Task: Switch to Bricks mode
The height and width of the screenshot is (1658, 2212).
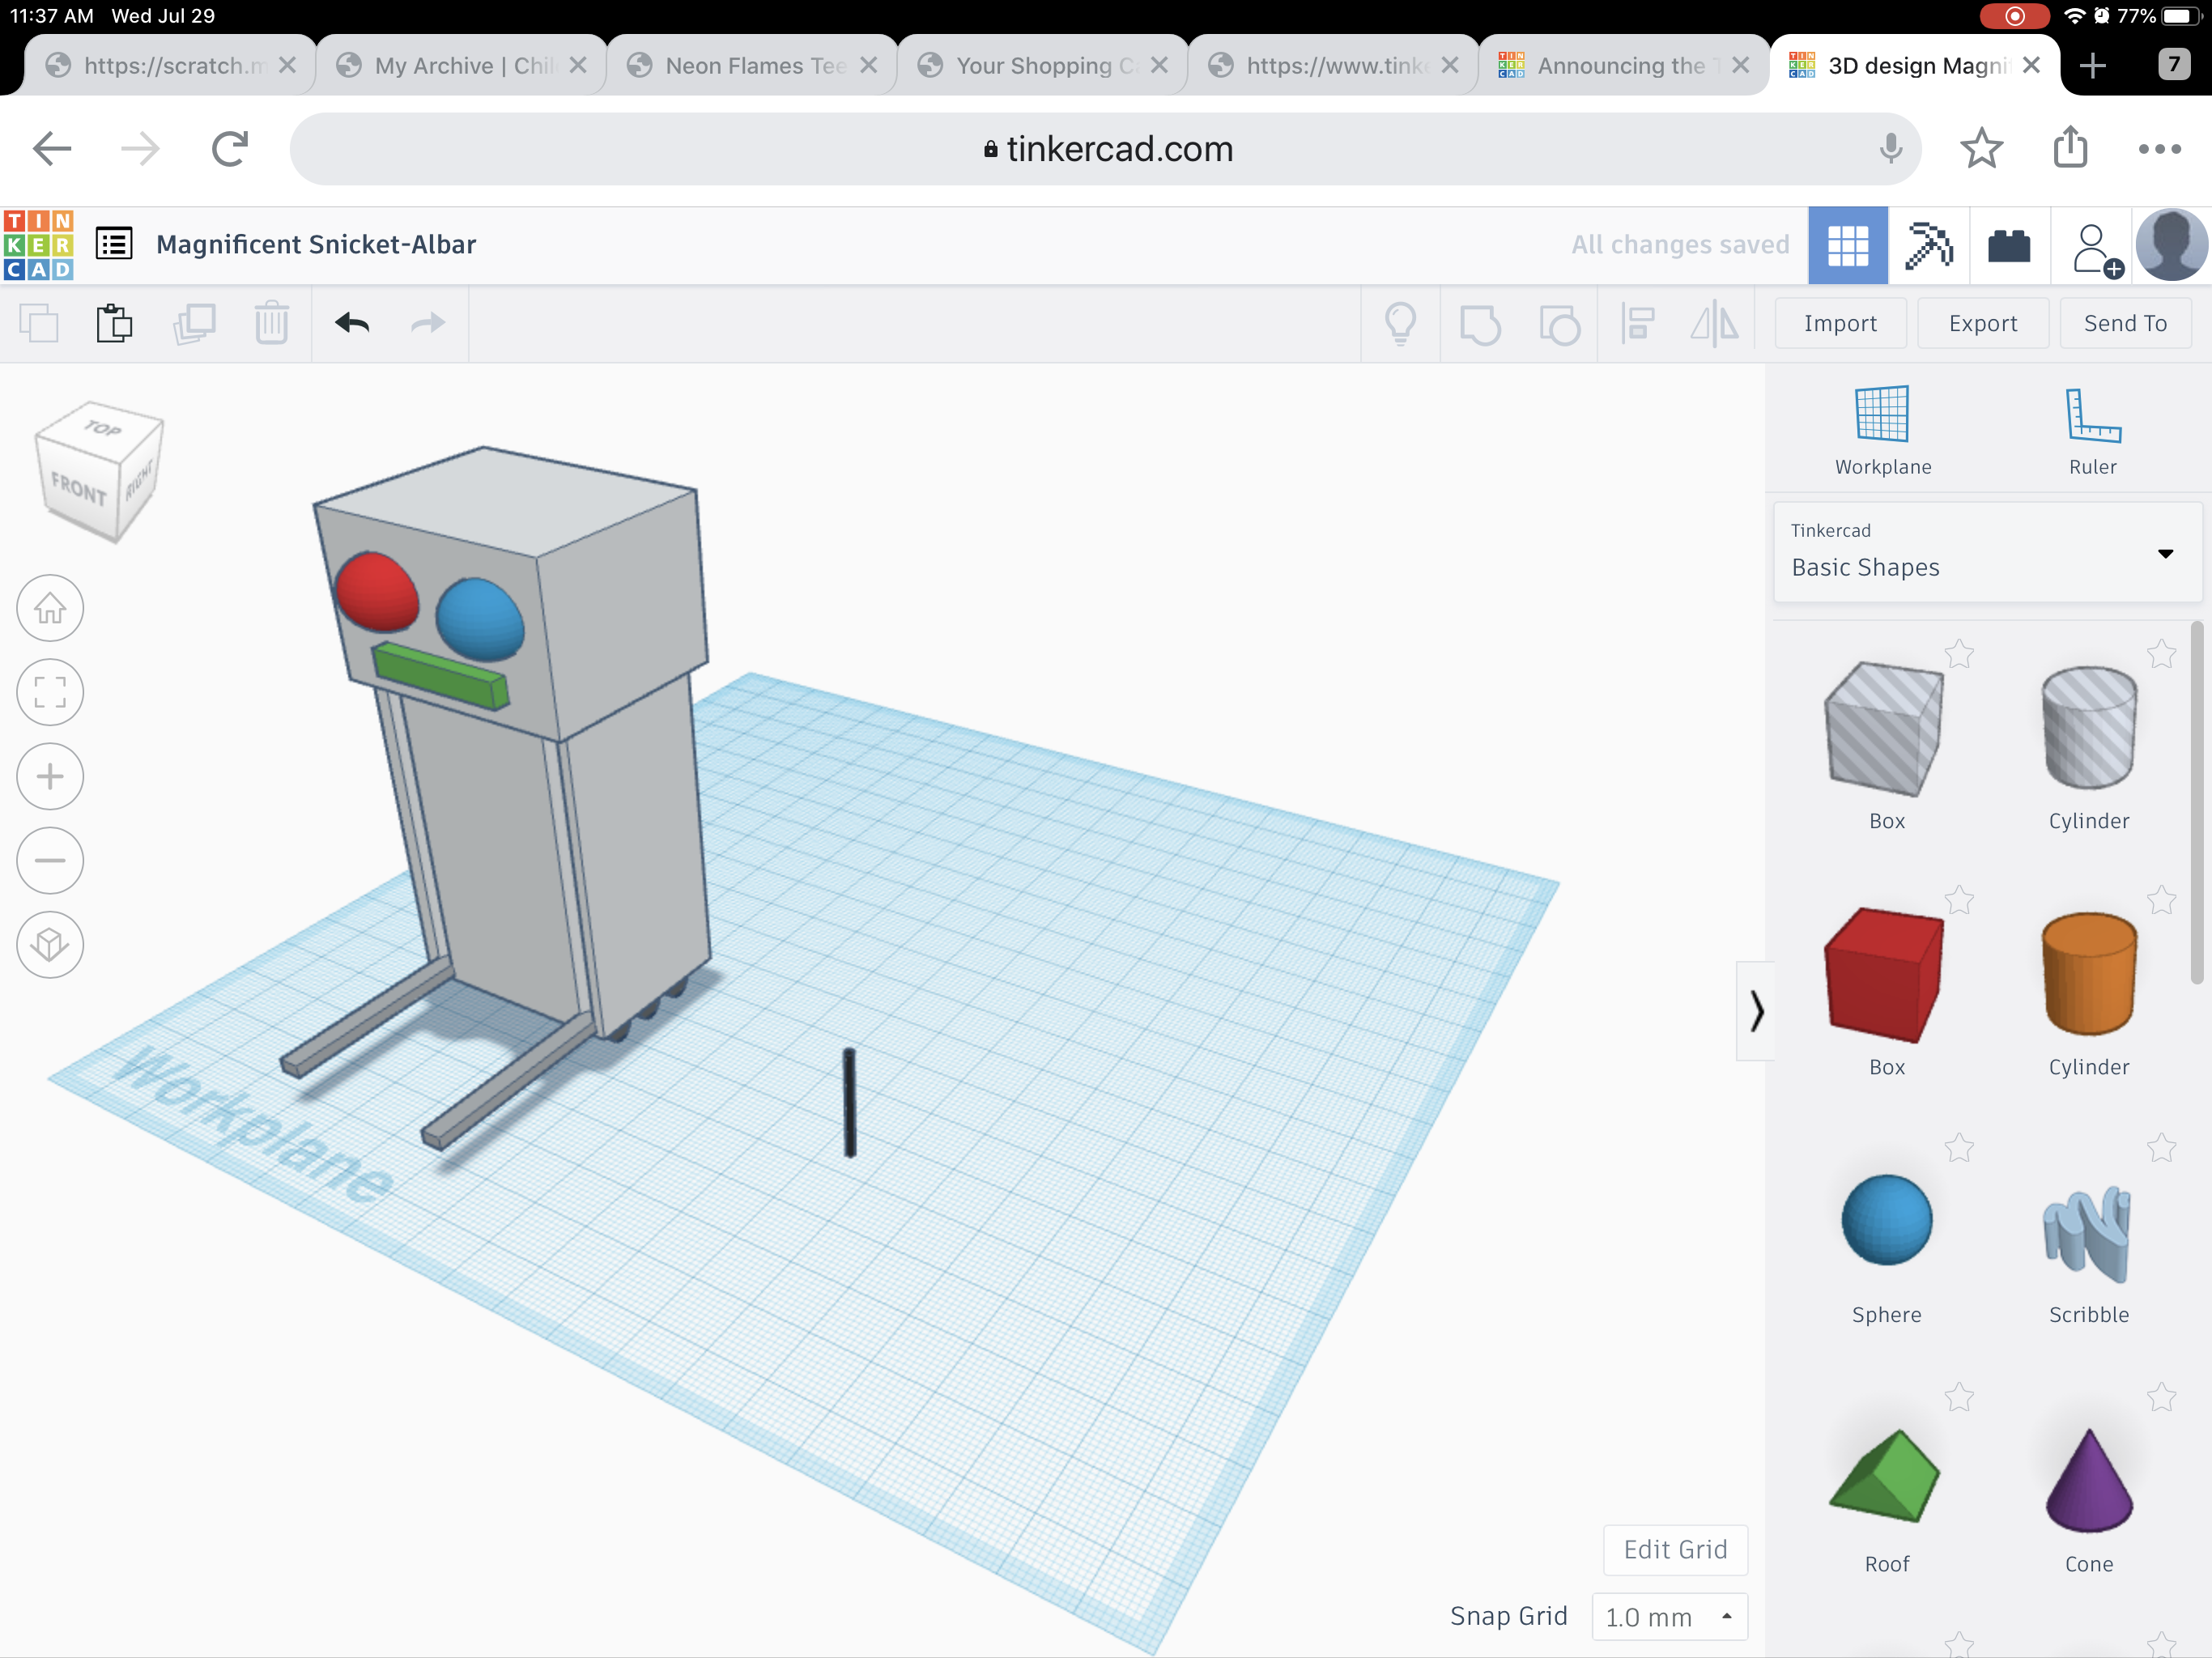Action: pos(2009,246)
